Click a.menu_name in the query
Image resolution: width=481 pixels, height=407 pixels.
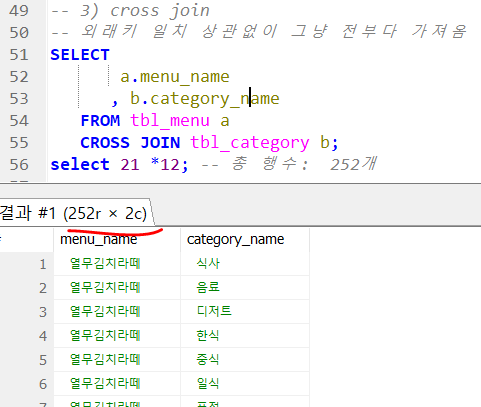point(175,77)
